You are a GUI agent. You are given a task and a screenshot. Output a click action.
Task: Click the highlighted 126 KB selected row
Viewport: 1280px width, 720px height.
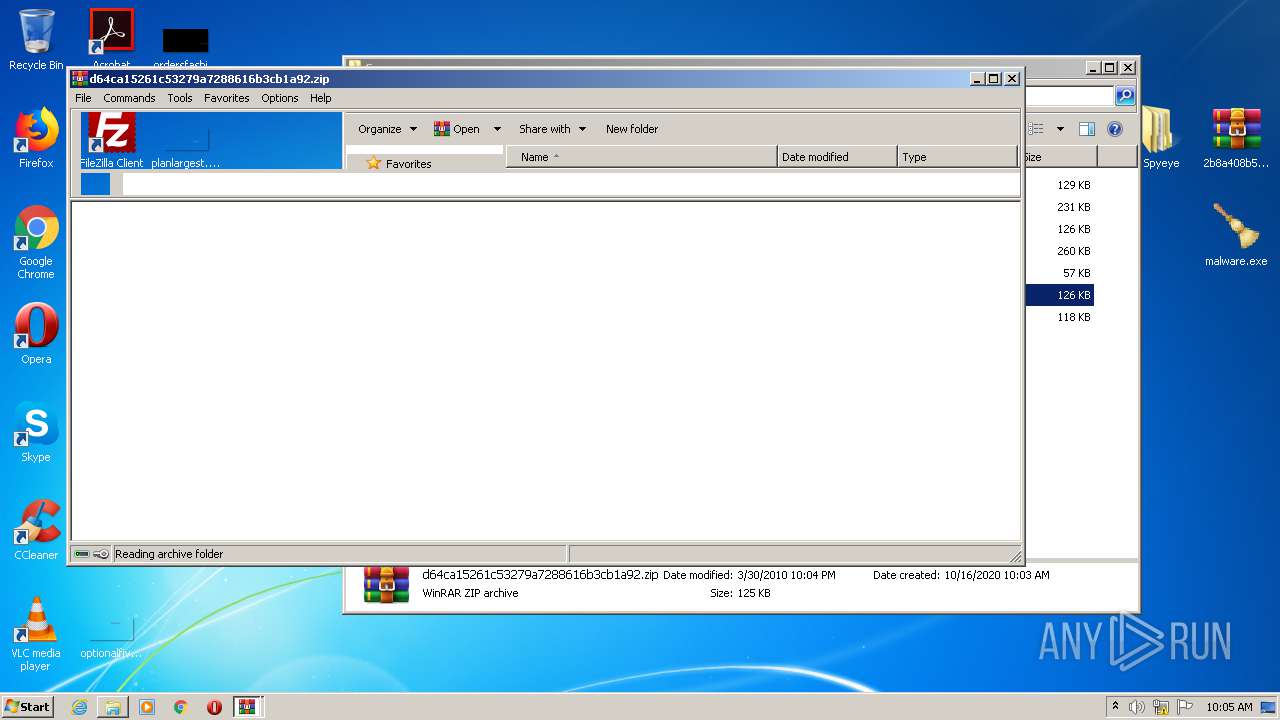tap(1059, 295)
